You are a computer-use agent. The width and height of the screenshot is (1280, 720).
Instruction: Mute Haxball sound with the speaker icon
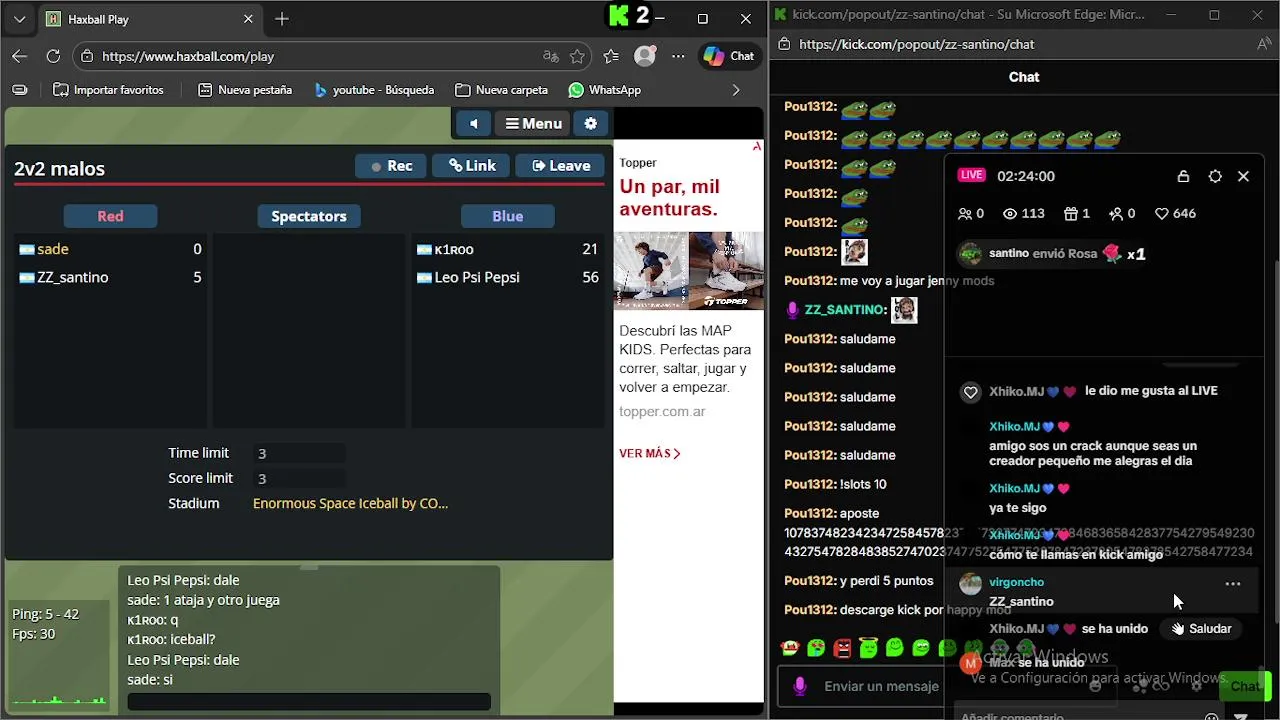474,124
